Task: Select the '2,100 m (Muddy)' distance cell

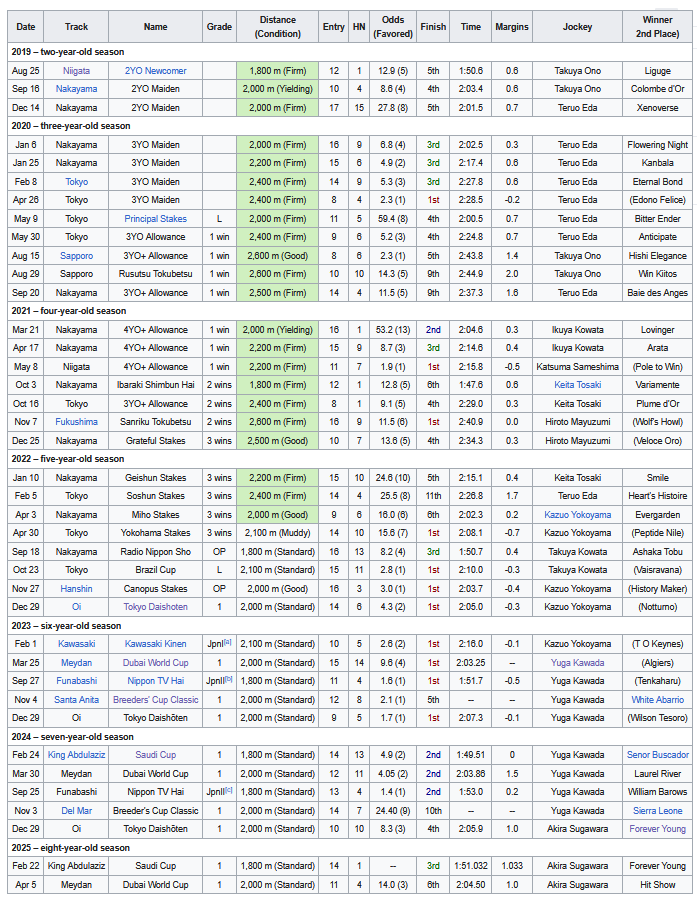Action: [277, 533]
